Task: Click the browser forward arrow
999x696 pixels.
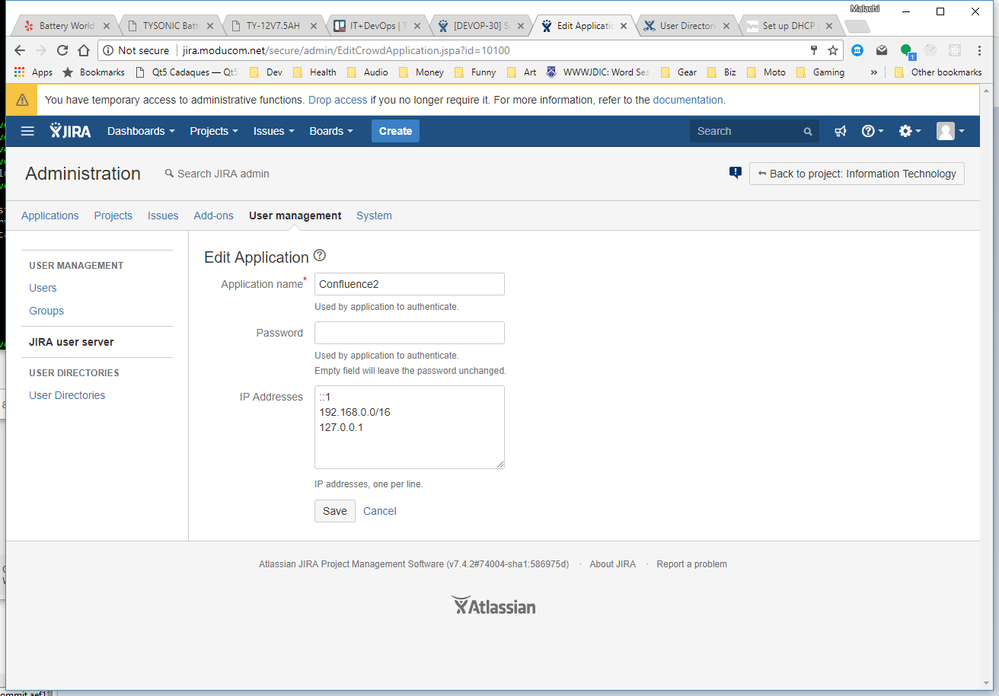Action: coord(41,50)
